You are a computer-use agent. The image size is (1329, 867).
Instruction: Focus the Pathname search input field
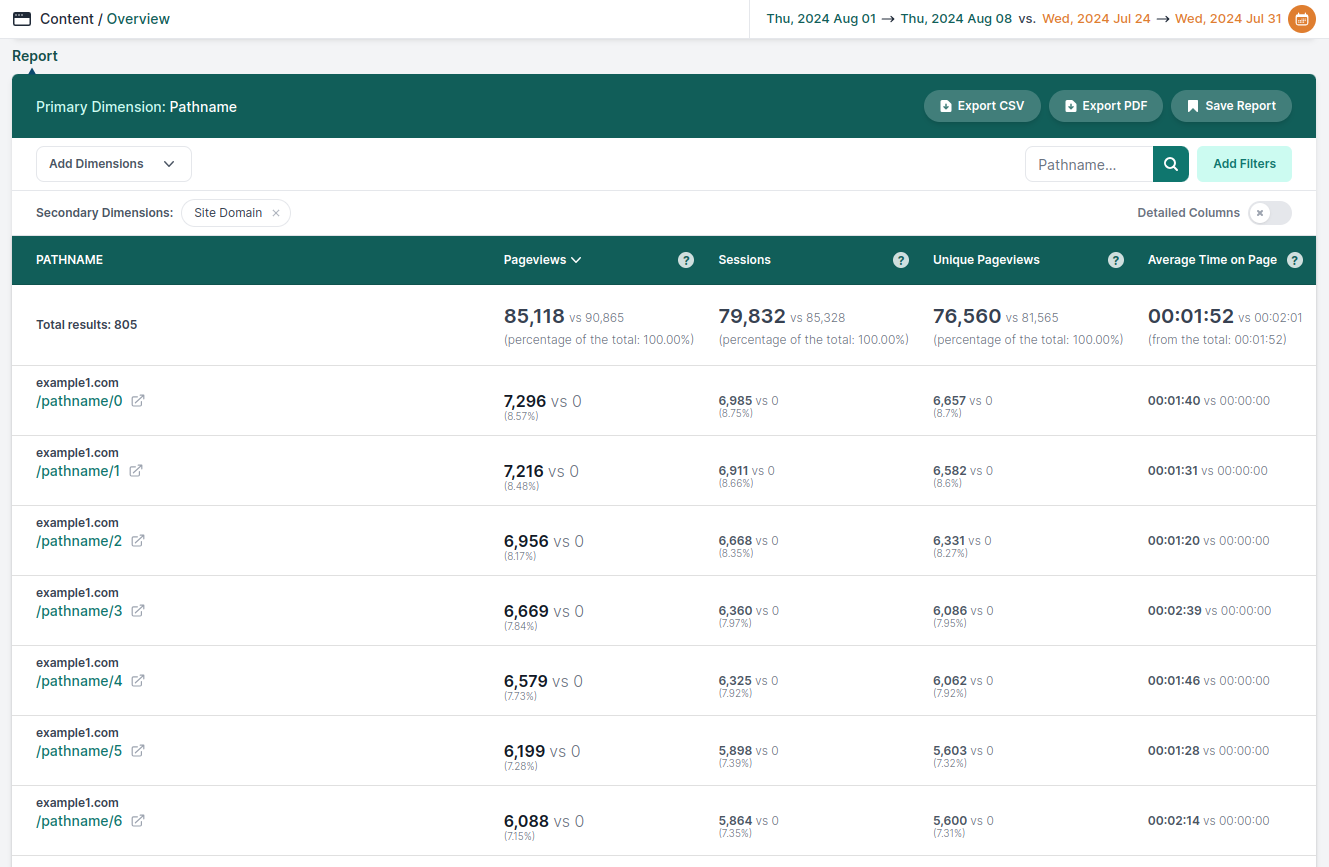click(x=1089, y=164)
